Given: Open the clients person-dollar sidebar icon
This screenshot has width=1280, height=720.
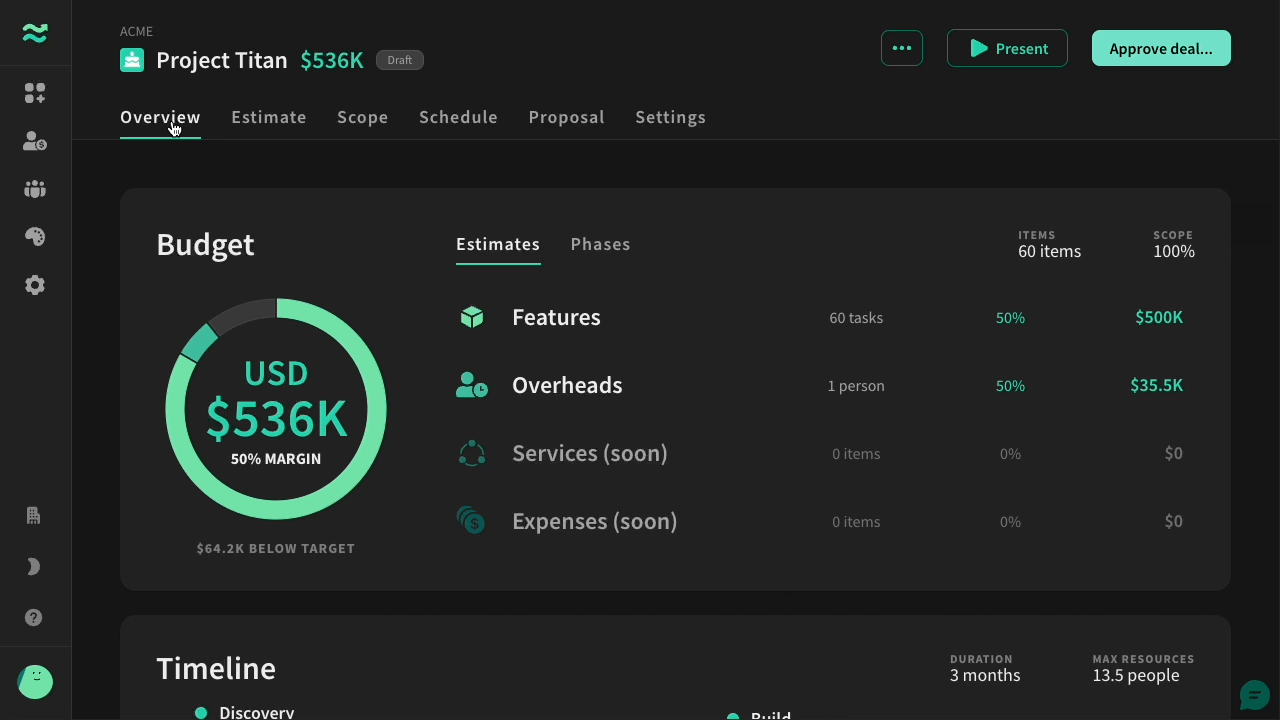Looking at the screenshot, I should point(35,141).
